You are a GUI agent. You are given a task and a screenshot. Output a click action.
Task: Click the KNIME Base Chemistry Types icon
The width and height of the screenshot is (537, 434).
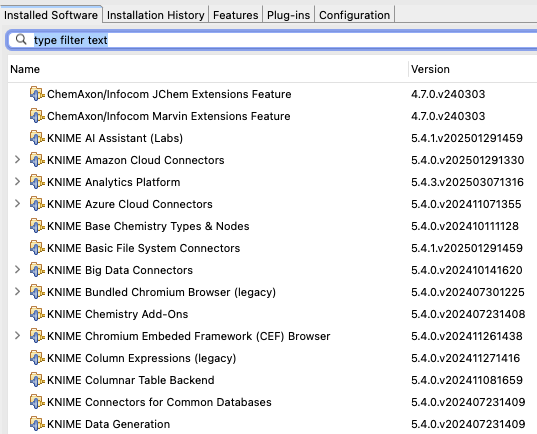tap(37, 226)
